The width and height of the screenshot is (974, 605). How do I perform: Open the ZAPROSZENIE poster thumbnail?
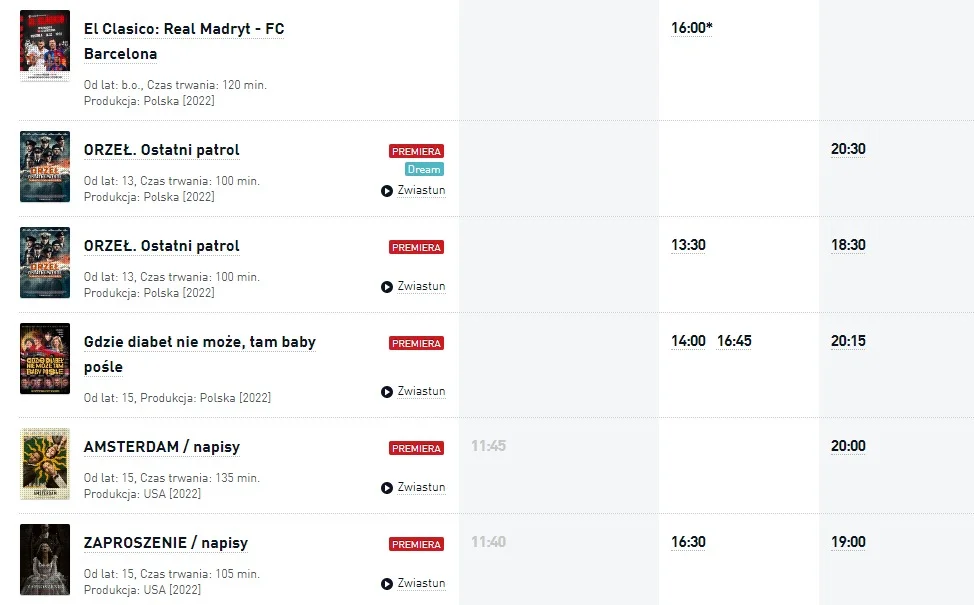(45, 560)
